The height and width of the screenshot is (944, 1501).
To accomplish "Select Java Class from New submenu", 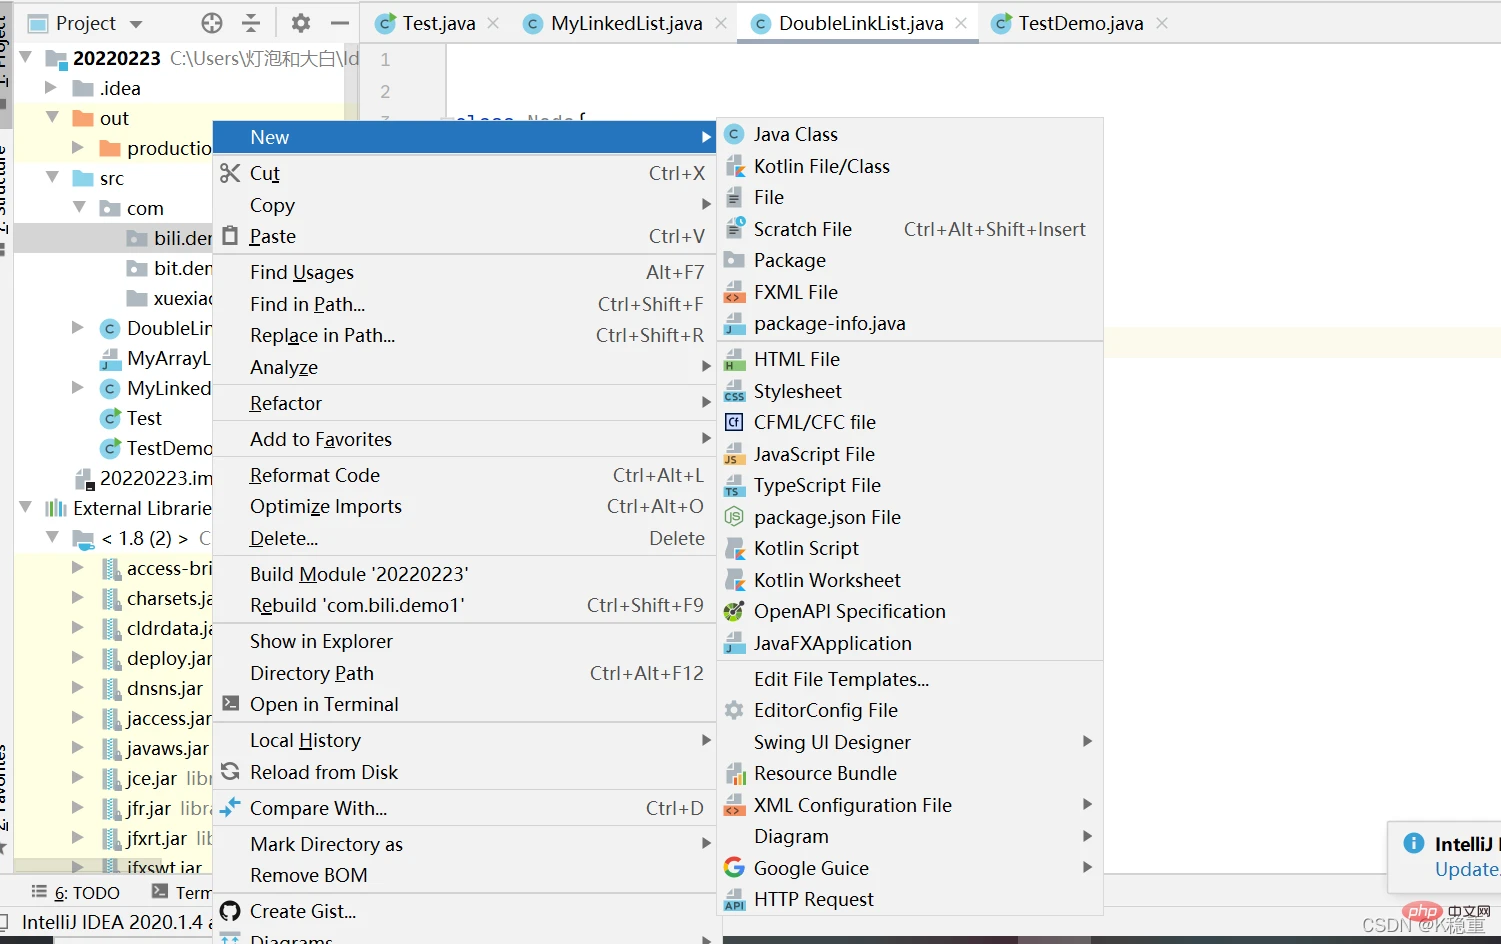I will tap(795, 134).
